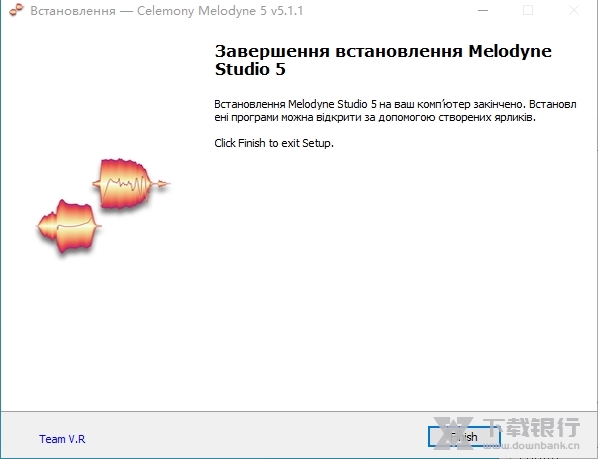Click the Finish button to exit Setup

(464, 437)
